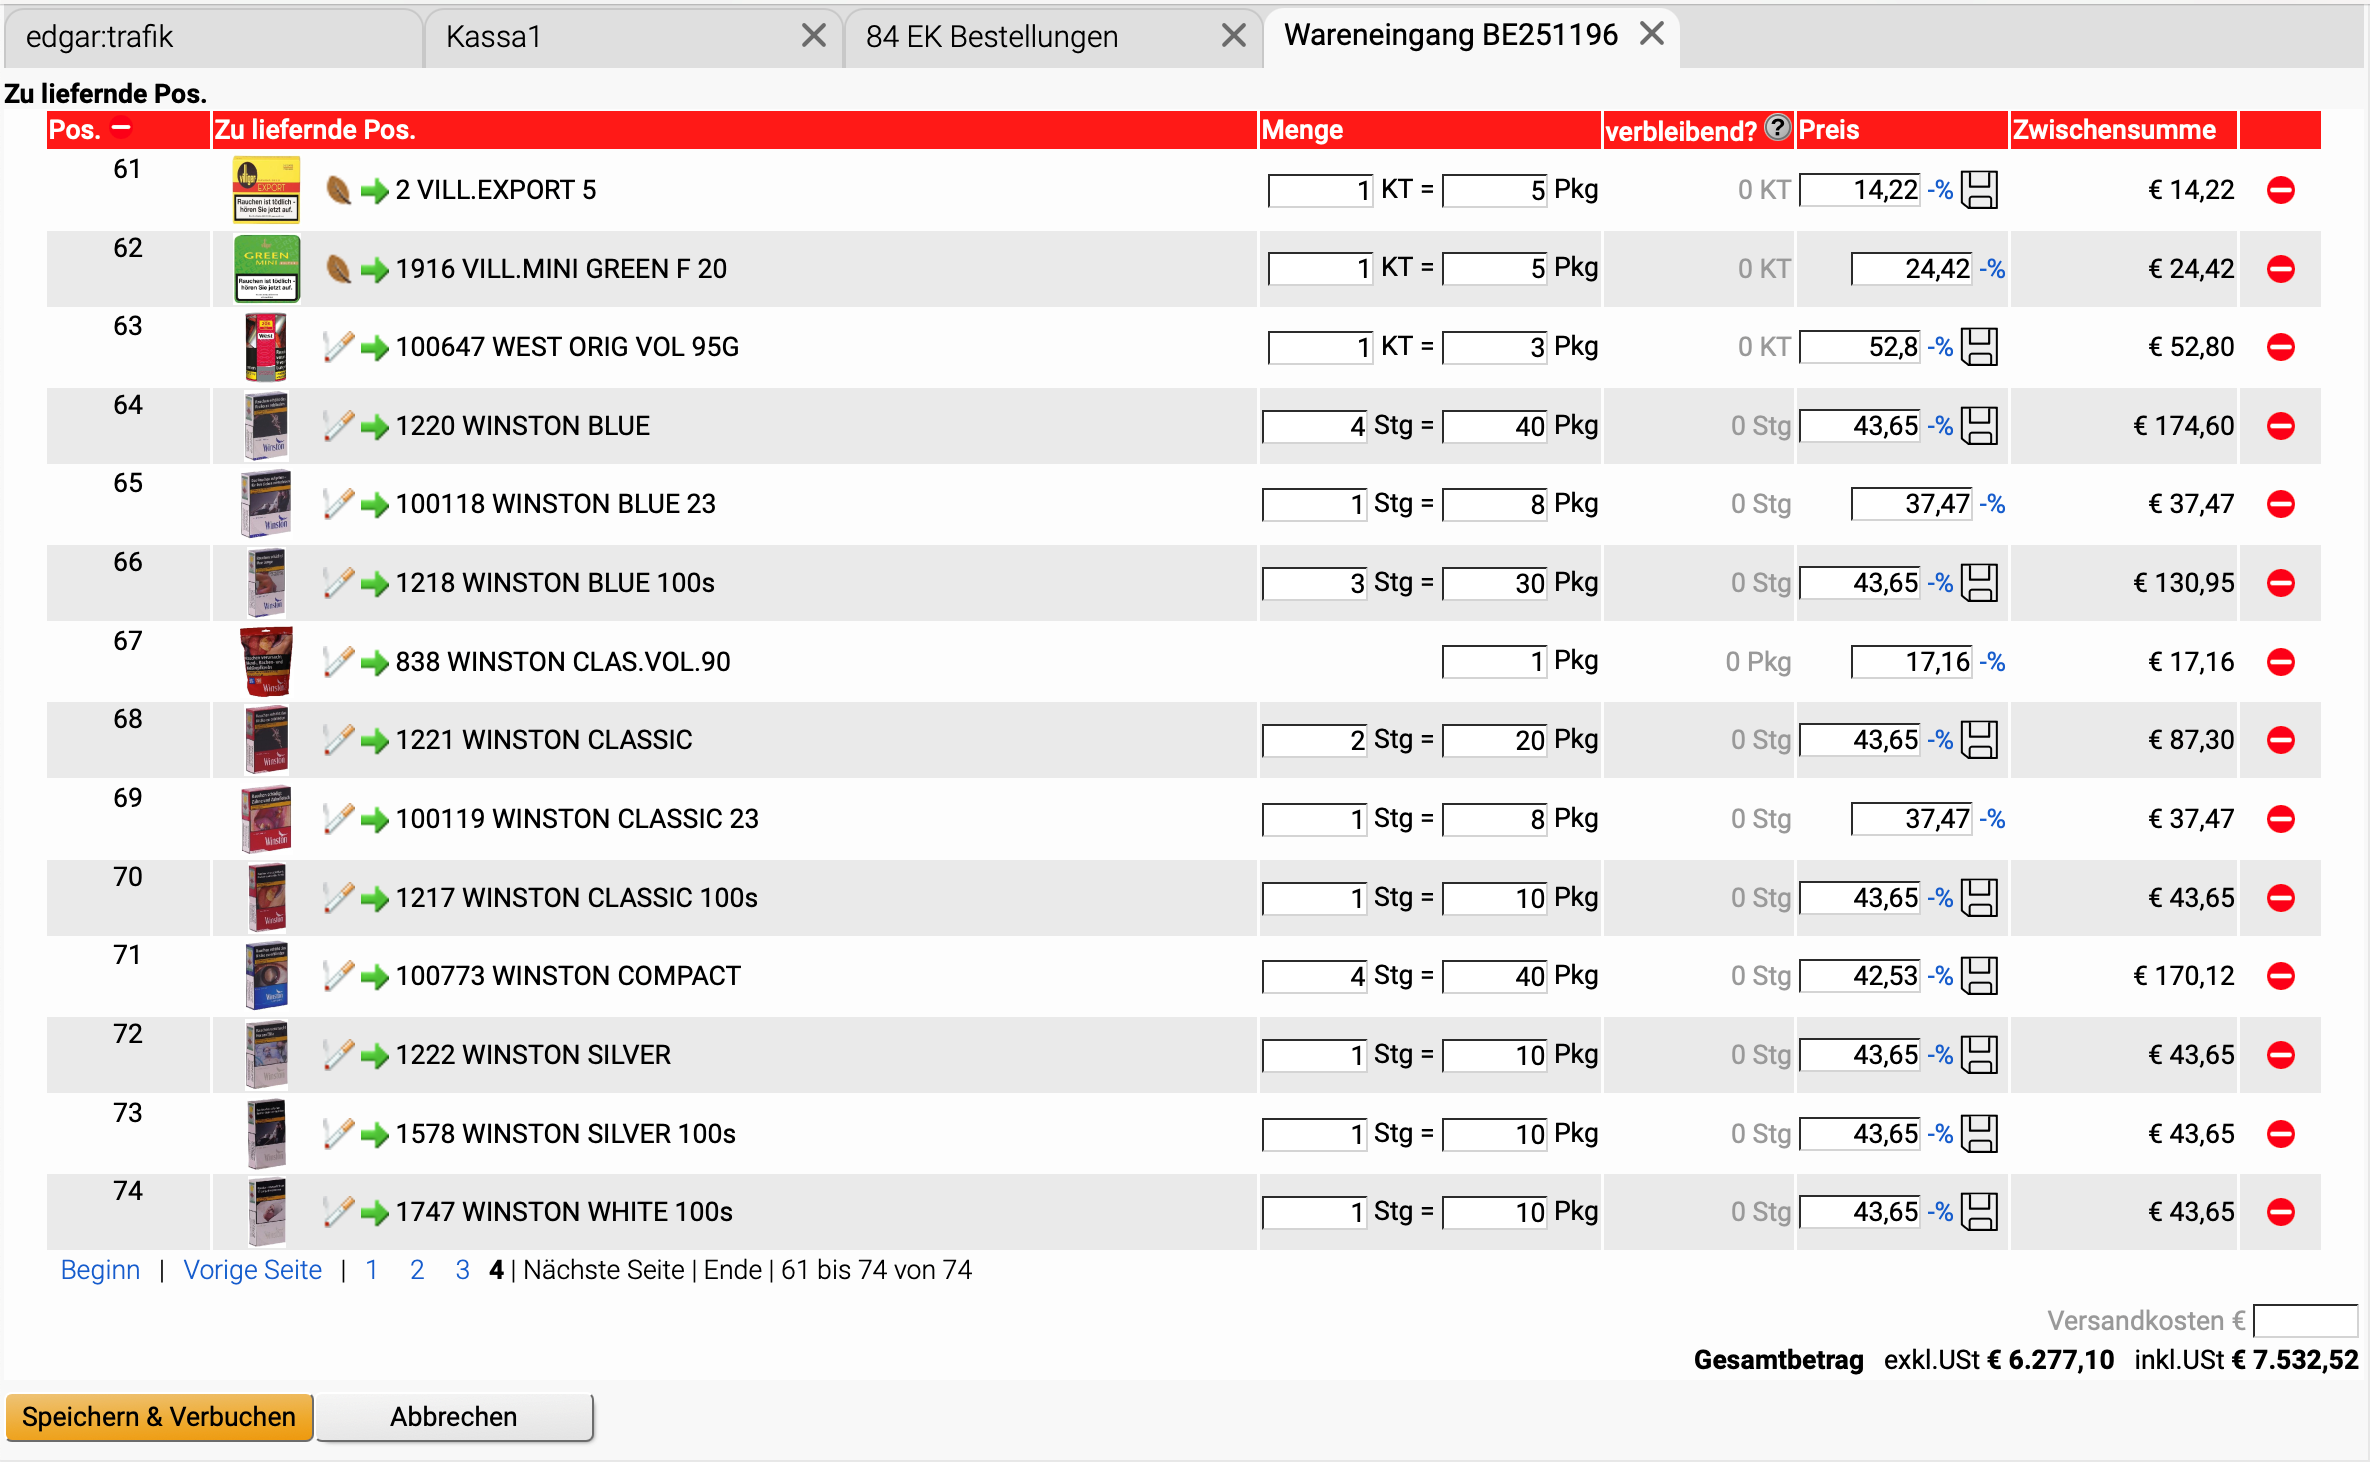This screenshot has width=2370, height=1462.
Task: Switch to the Kassa1 tab
Action: [x=494, y=37]
